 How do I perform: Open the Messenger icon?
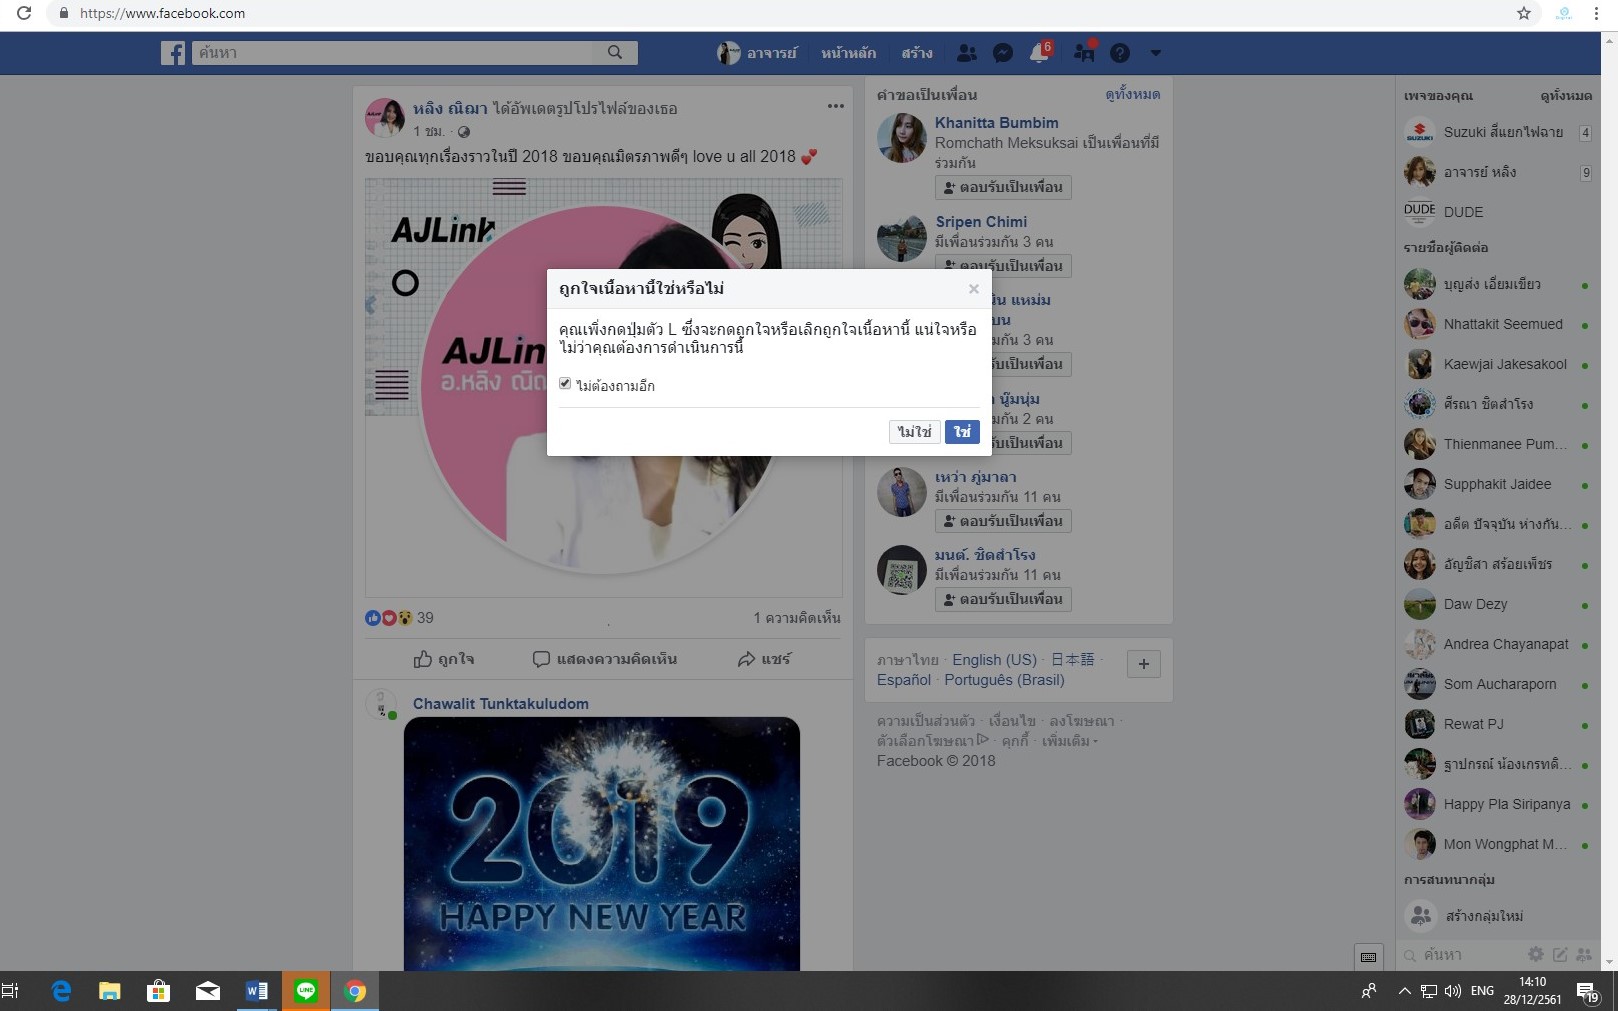coord(1003,53)
